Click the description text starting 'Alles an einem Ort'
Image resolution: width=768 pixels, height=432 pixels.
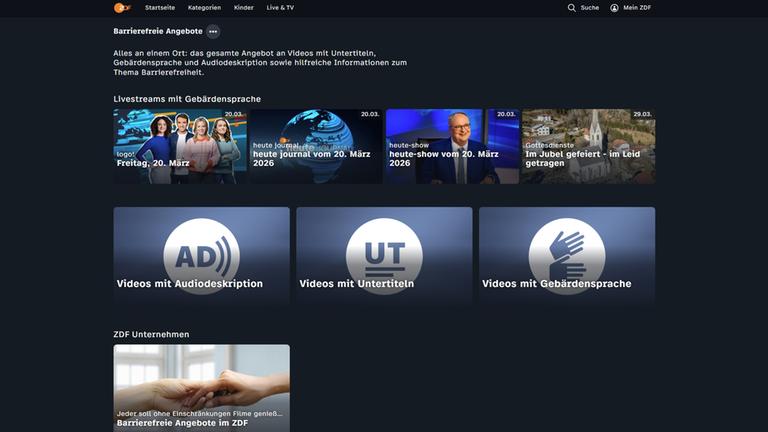pyautogui.click(x=260, y=63)
